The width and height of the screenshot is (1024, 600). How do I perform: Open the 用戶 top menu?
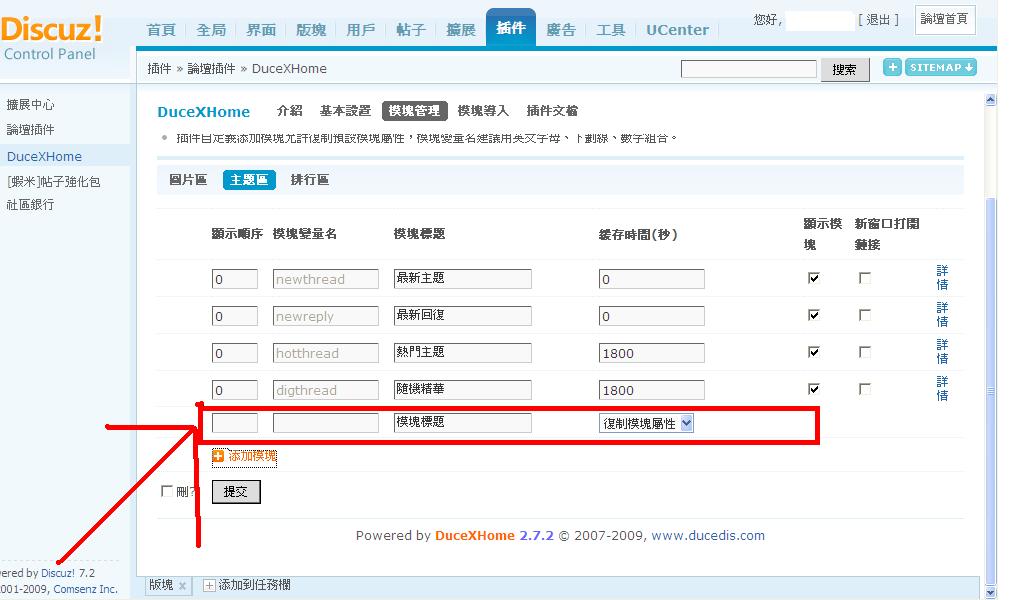coord(361,30)
